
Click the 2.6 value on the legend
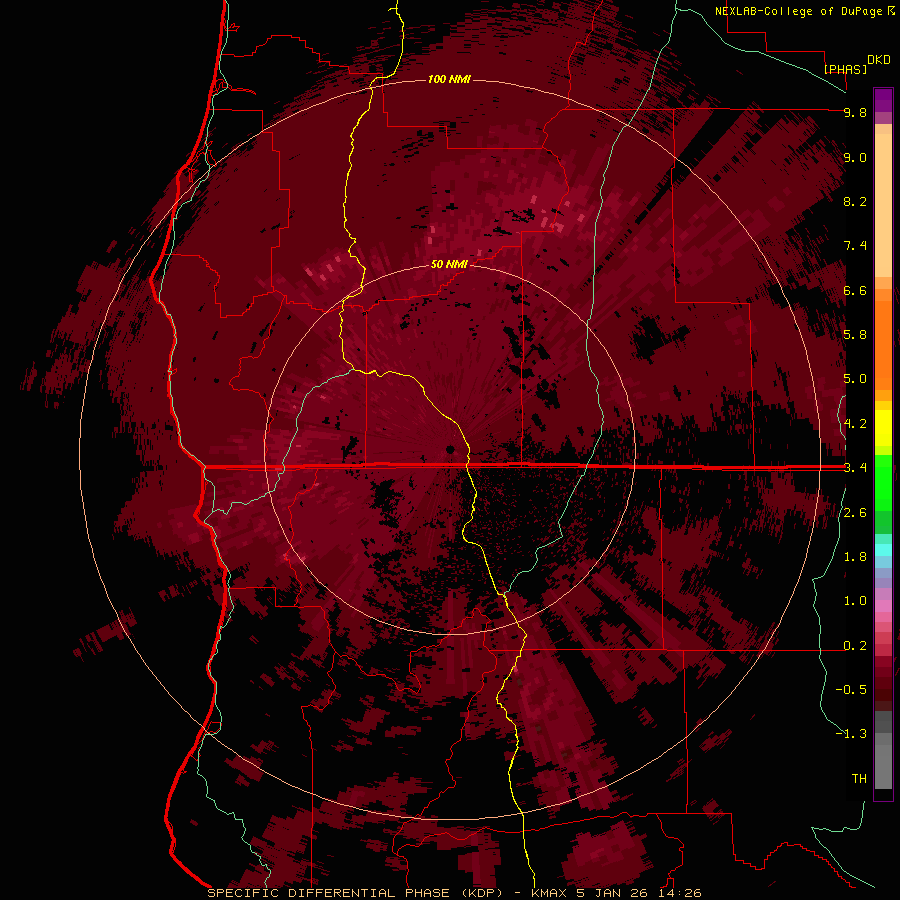point(855,513)
